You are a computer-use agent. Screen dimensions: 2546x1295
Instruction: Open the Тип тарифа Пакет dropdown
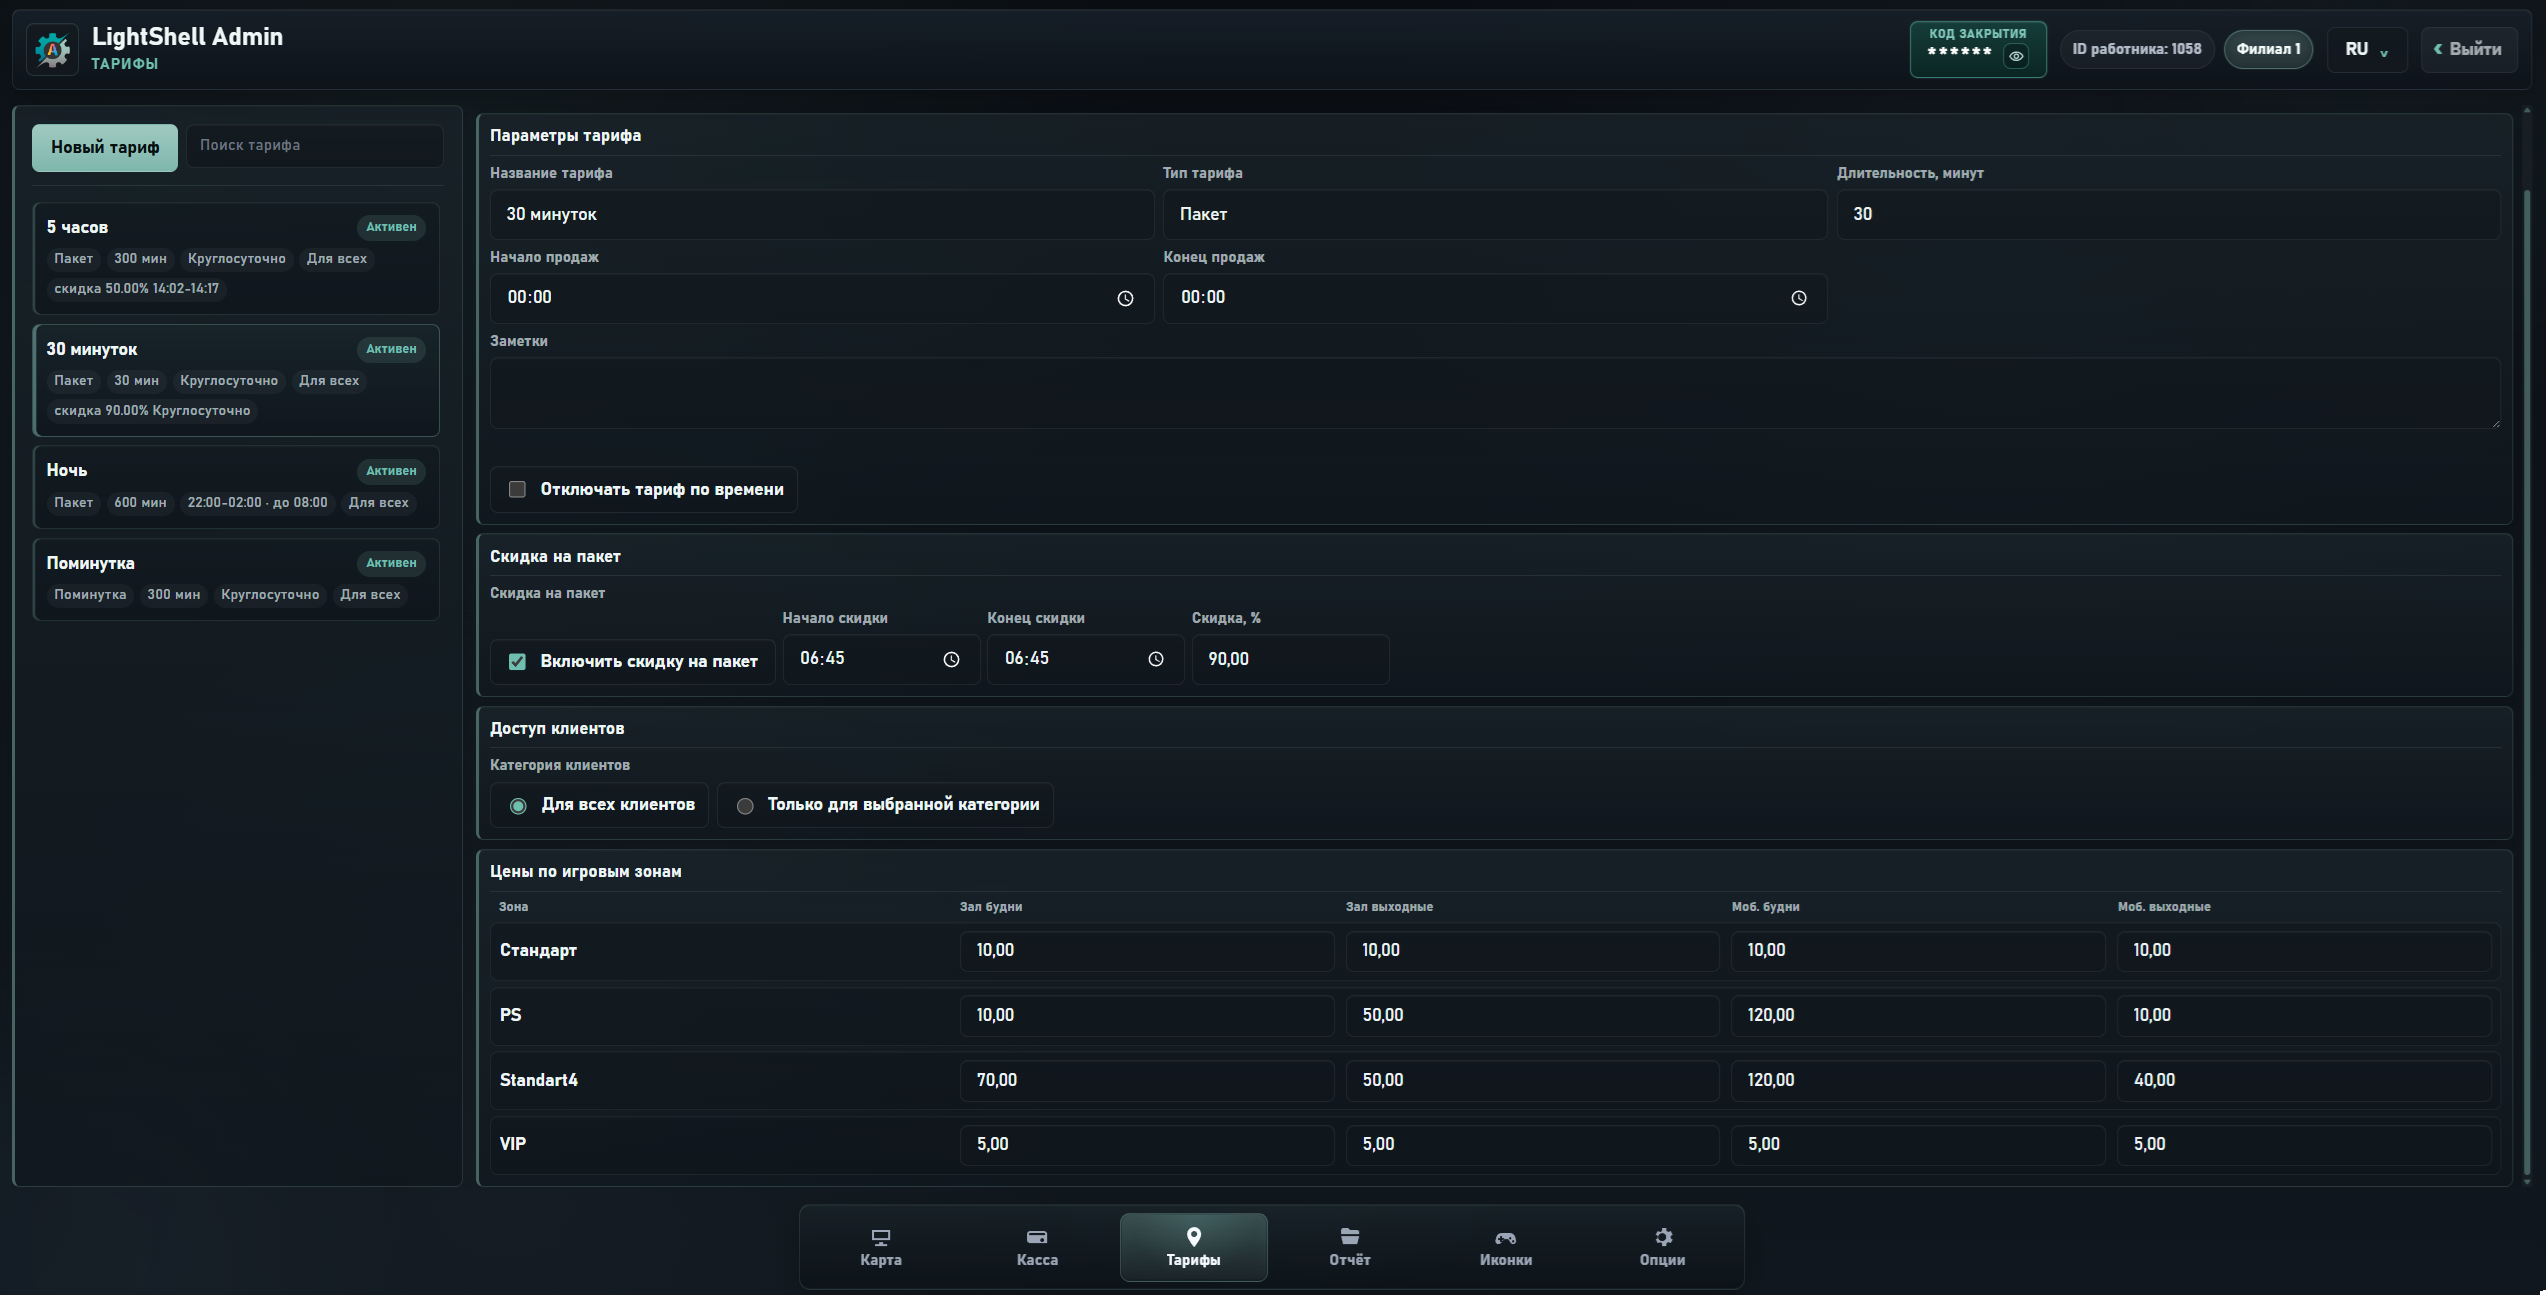tap(1495, 214)
